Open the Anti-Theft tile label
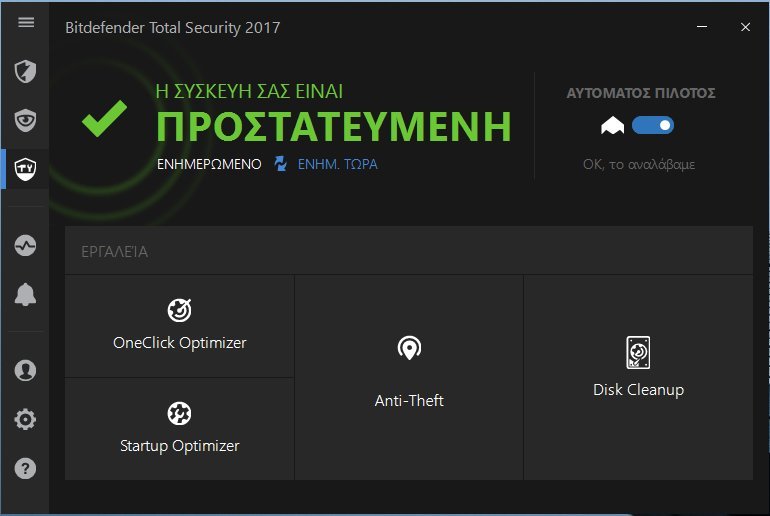 tap(409, 401)
